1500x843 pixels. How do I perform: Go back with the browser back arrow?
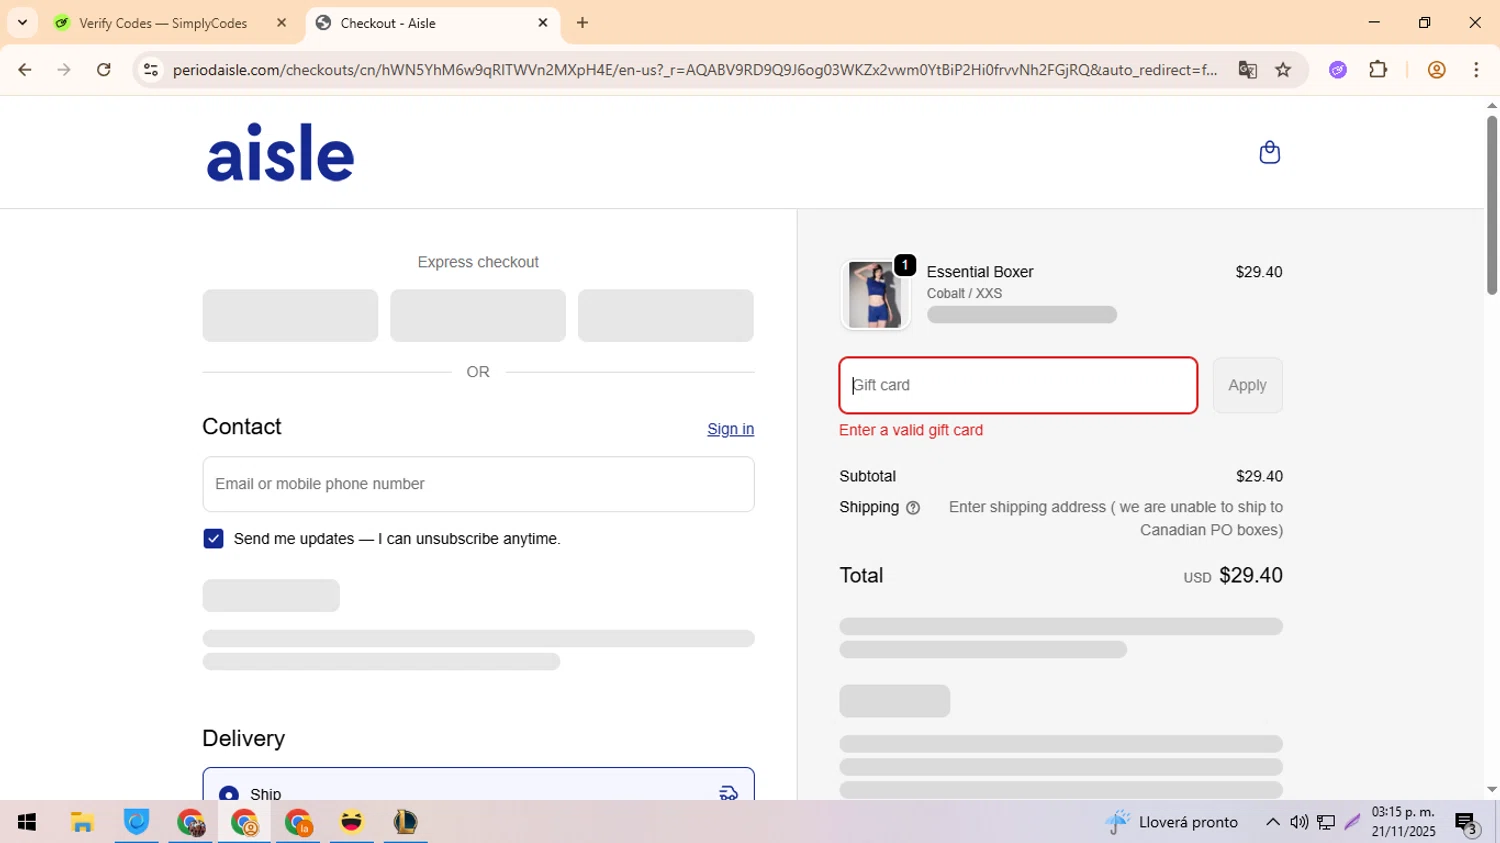click(x=25, y=70)
